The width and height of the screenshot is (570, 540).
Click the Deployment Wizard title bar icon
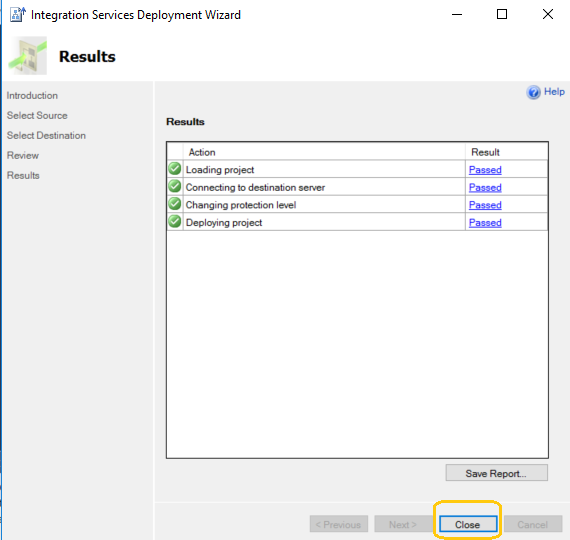17,15
